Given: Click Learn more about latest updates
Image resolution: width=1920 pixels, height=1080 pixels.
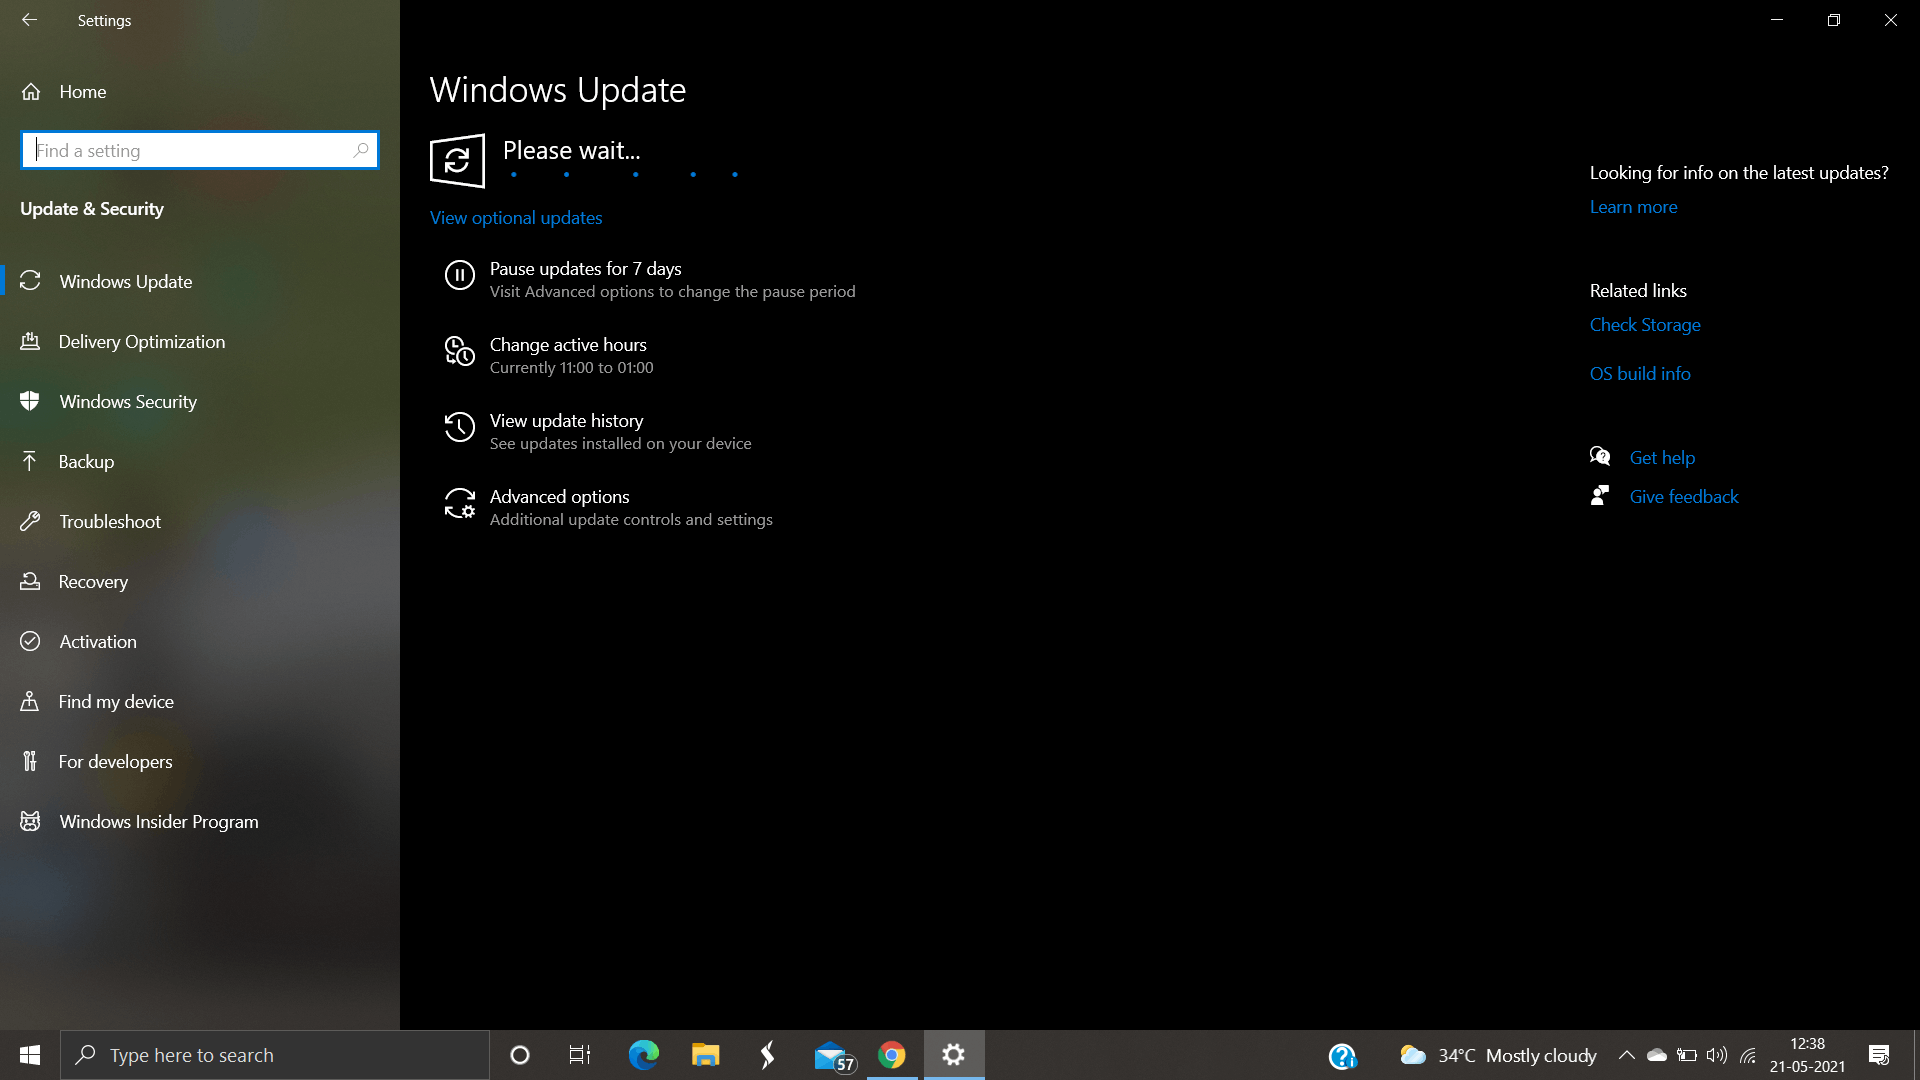Looking at the screenshot, I should click(x=1633, y=206).
